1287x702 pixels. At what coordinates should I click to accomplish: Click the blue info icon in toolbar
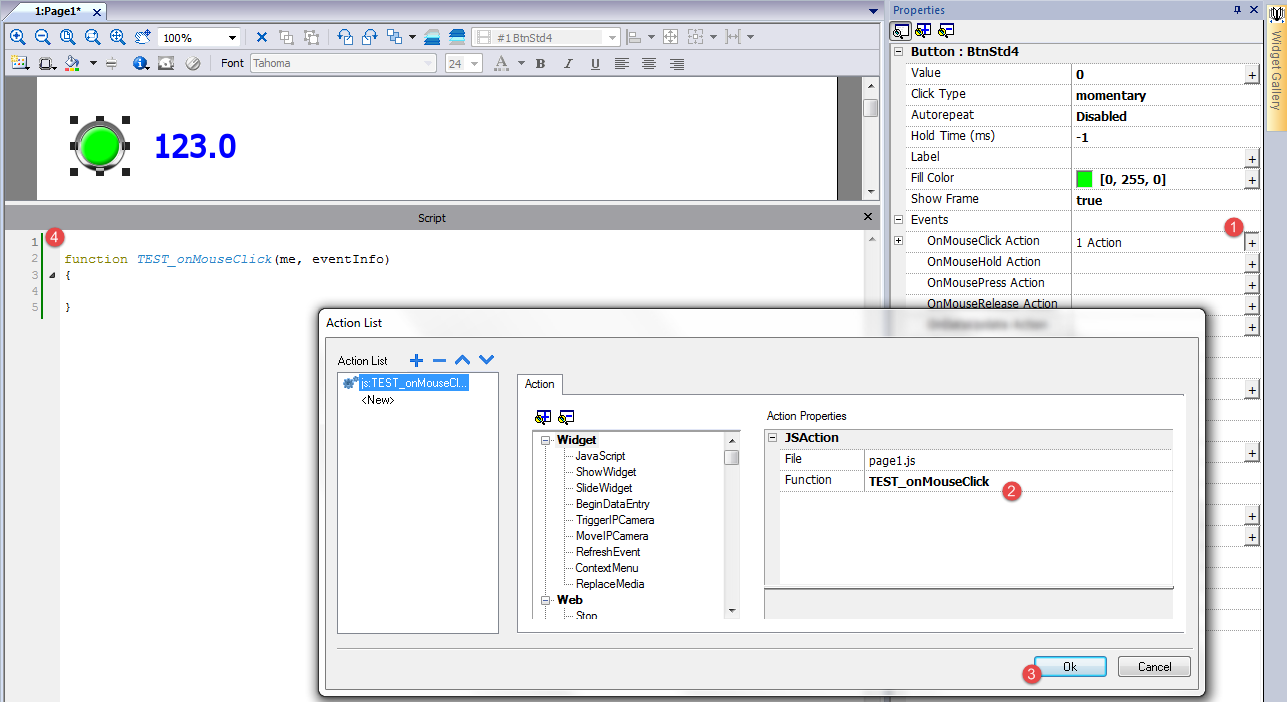point(140,64)
